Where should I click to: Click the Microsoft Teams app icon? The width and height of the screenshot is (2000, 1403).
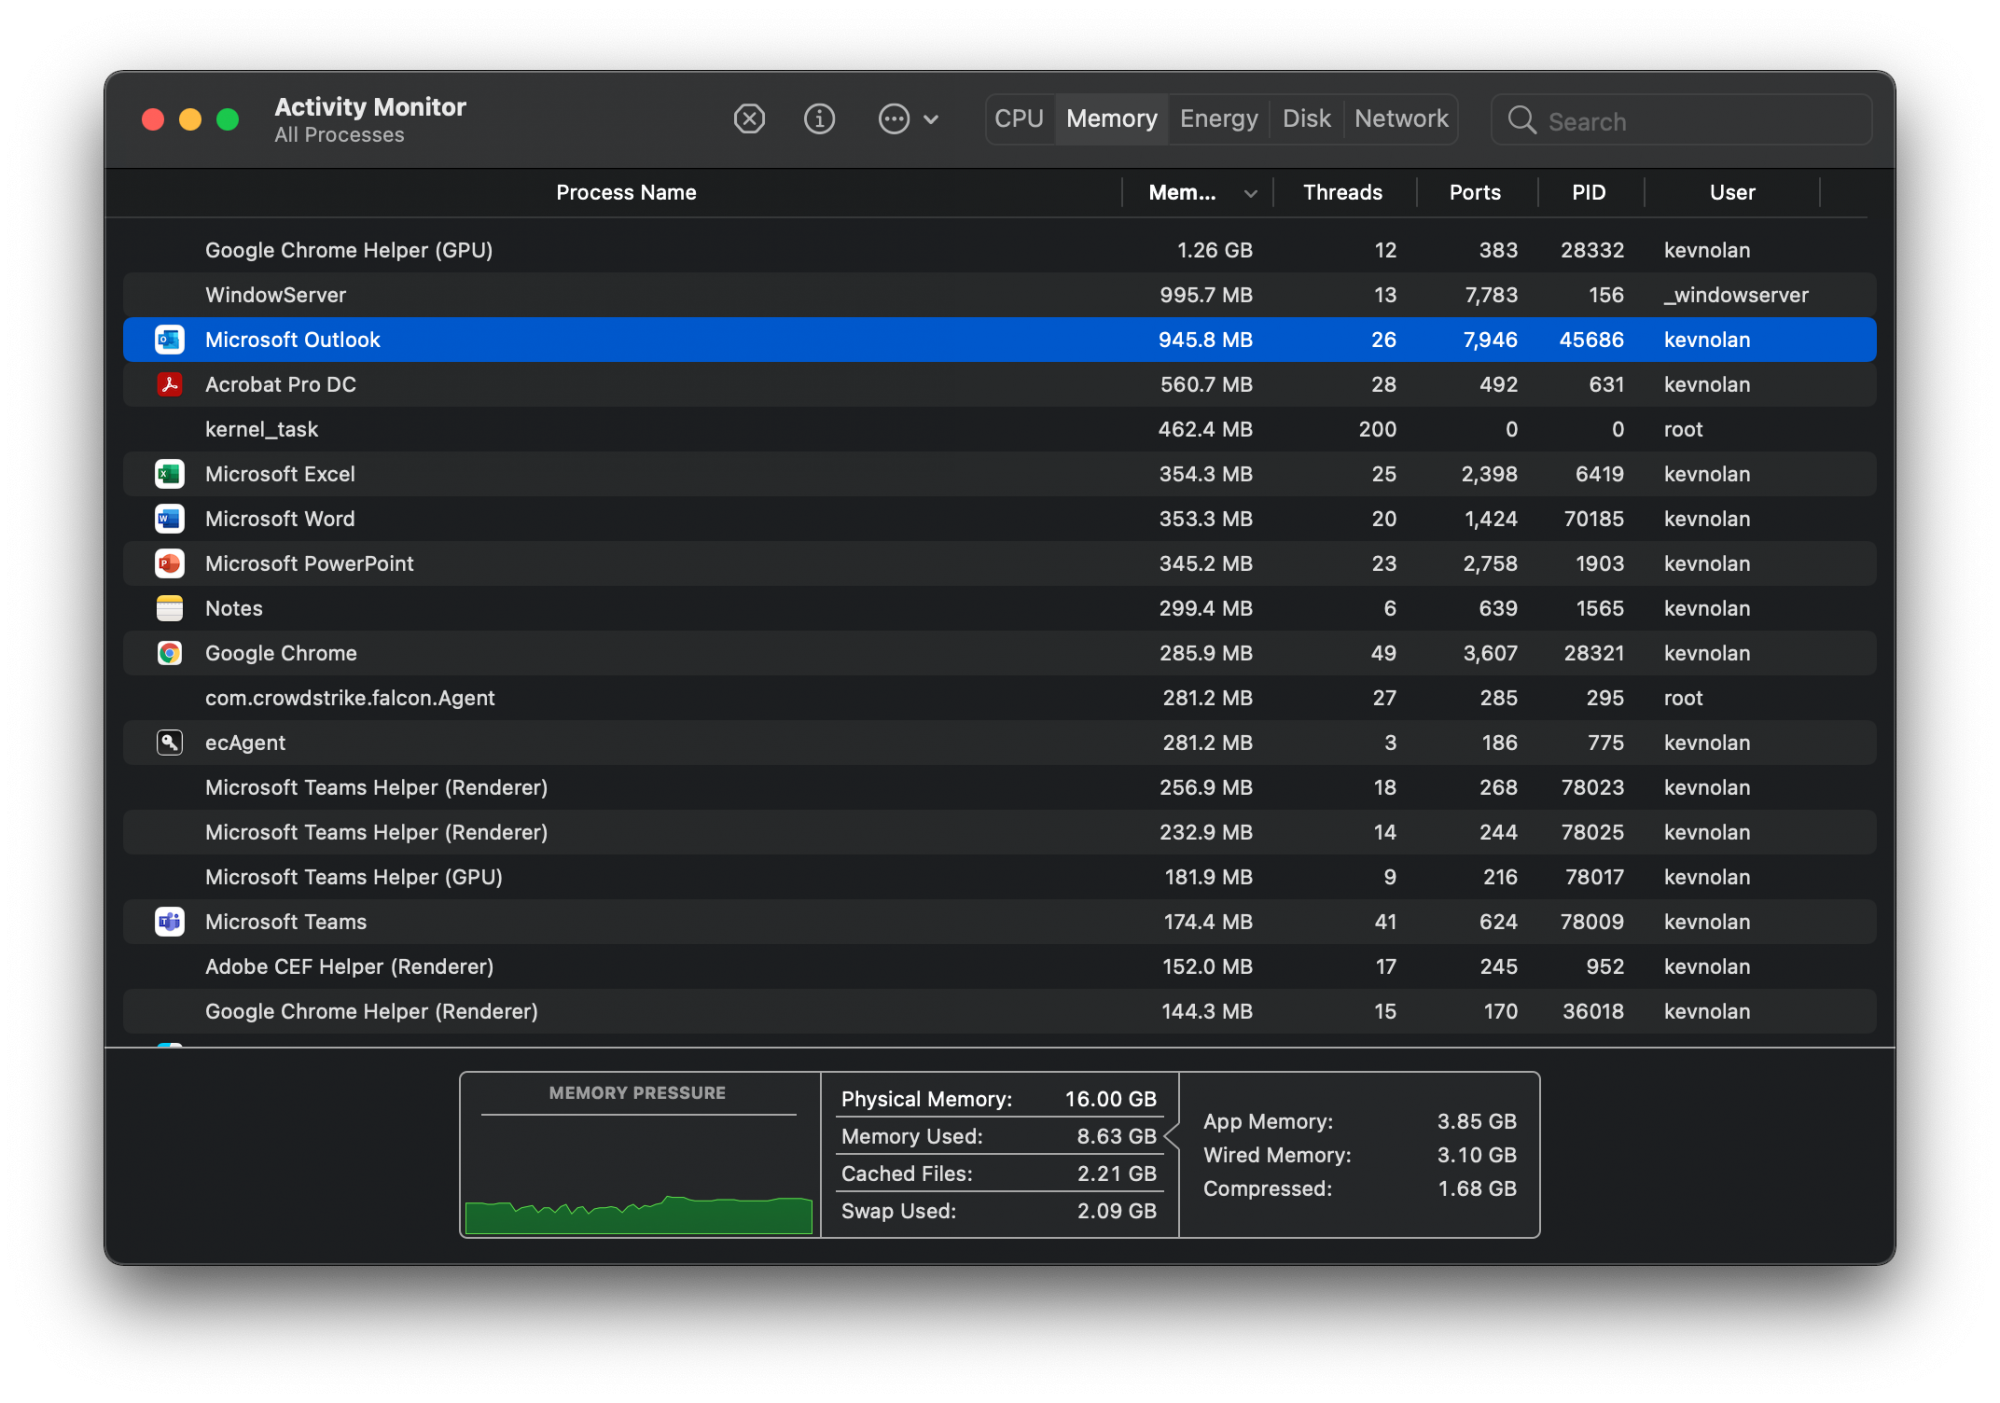click(170, 922)
